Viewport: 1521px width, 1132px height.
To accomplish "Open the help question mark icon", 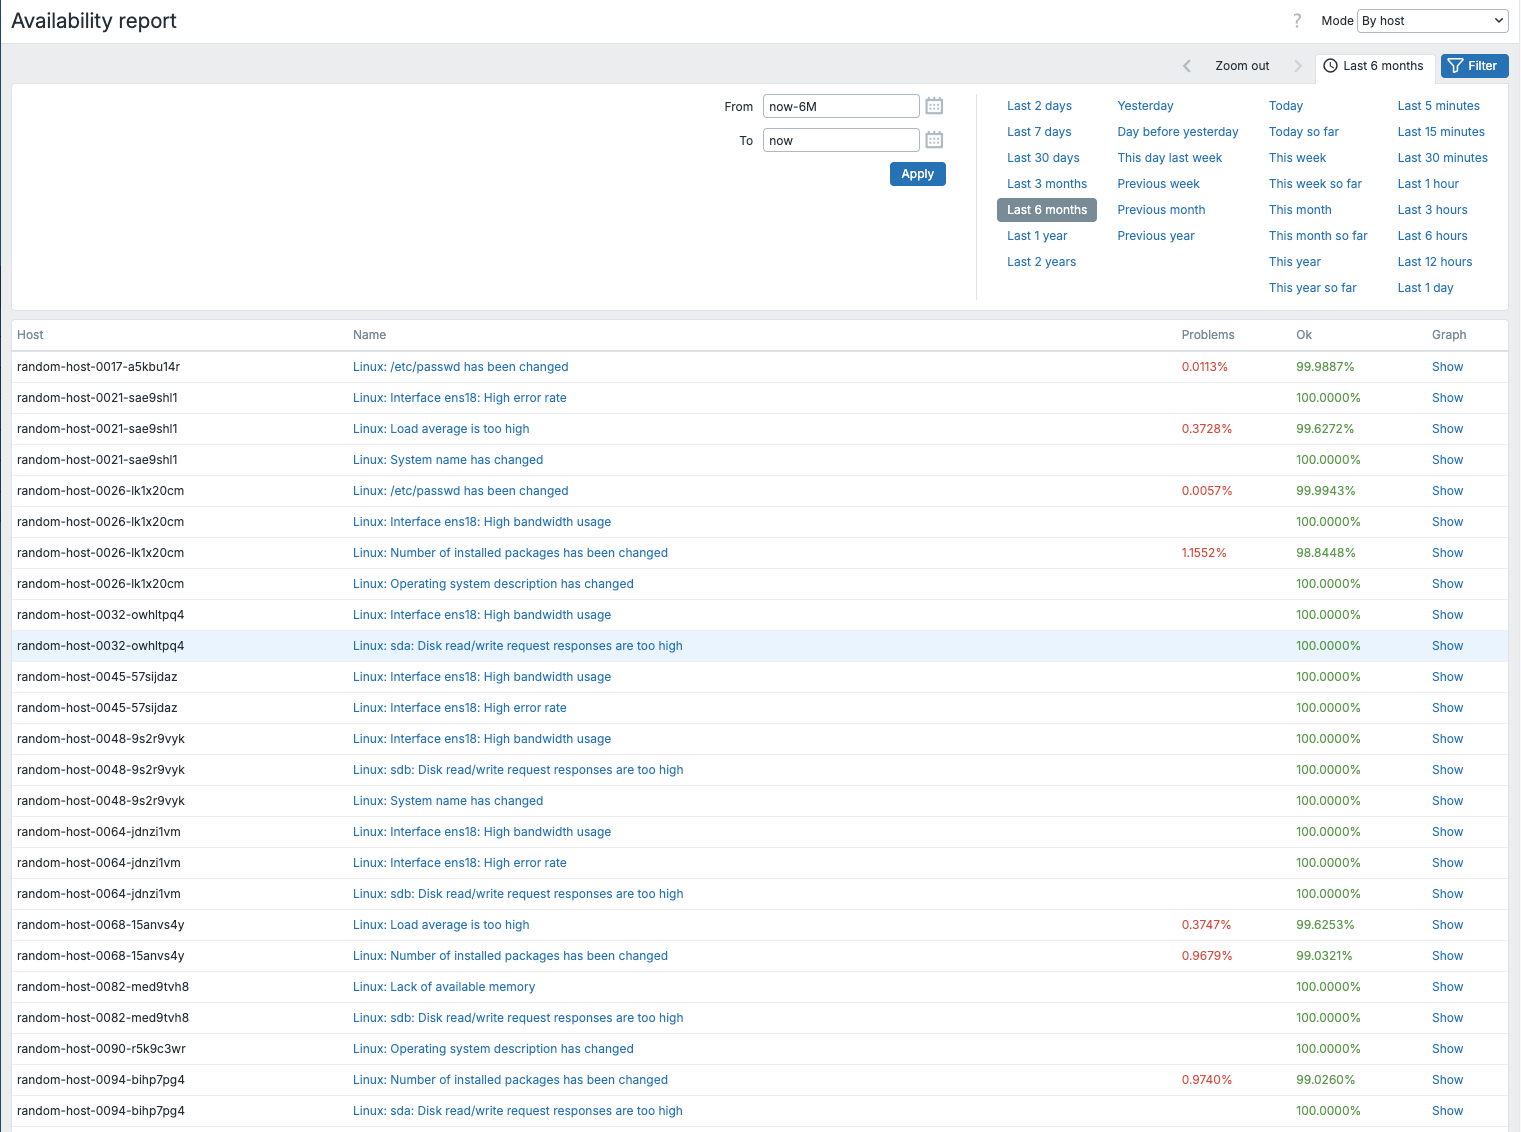I will [1297, 20].
